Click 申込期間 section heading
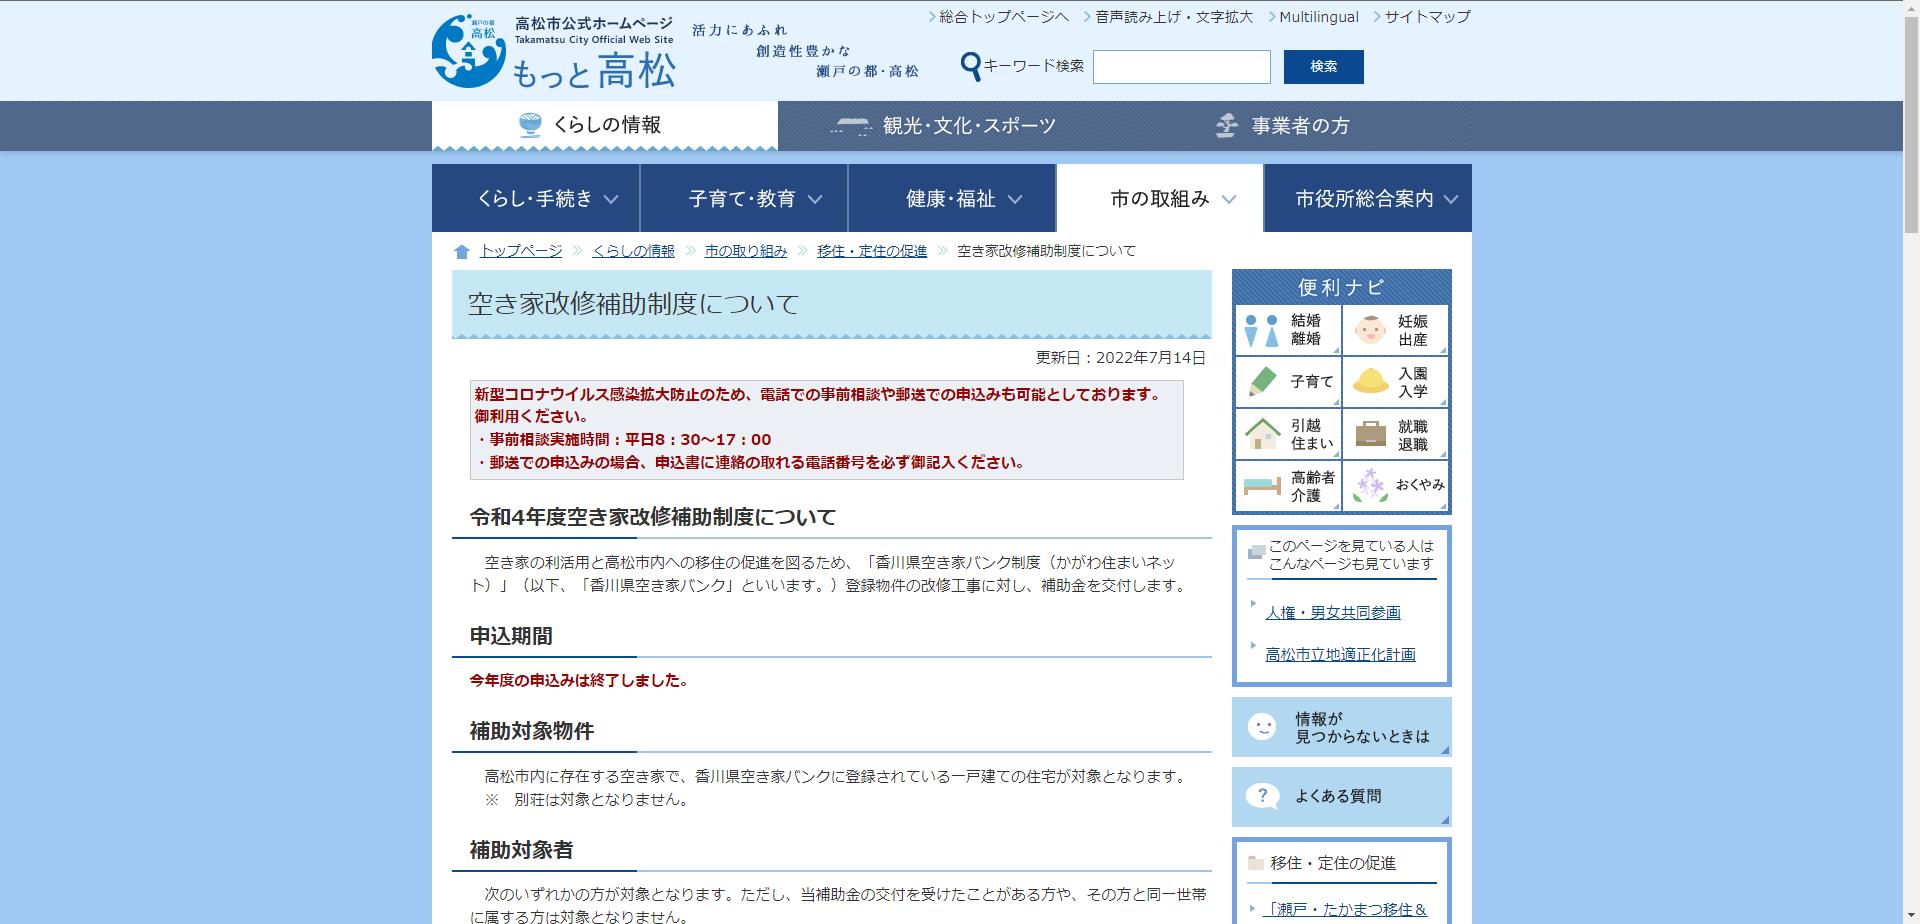Image resolution: width=1920 pixels, height=924 pixels. click(511, 636)
